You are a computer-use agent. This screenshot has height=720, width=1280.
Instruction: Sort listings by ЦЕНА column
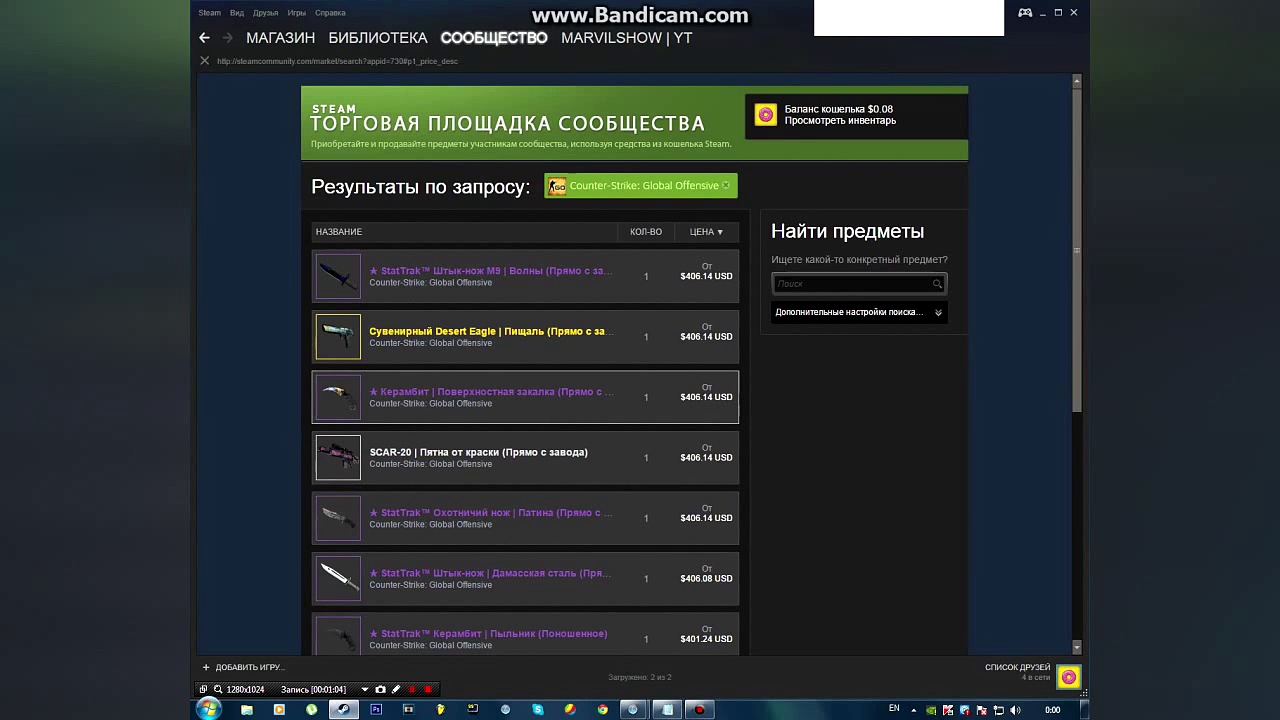[706, 232]
